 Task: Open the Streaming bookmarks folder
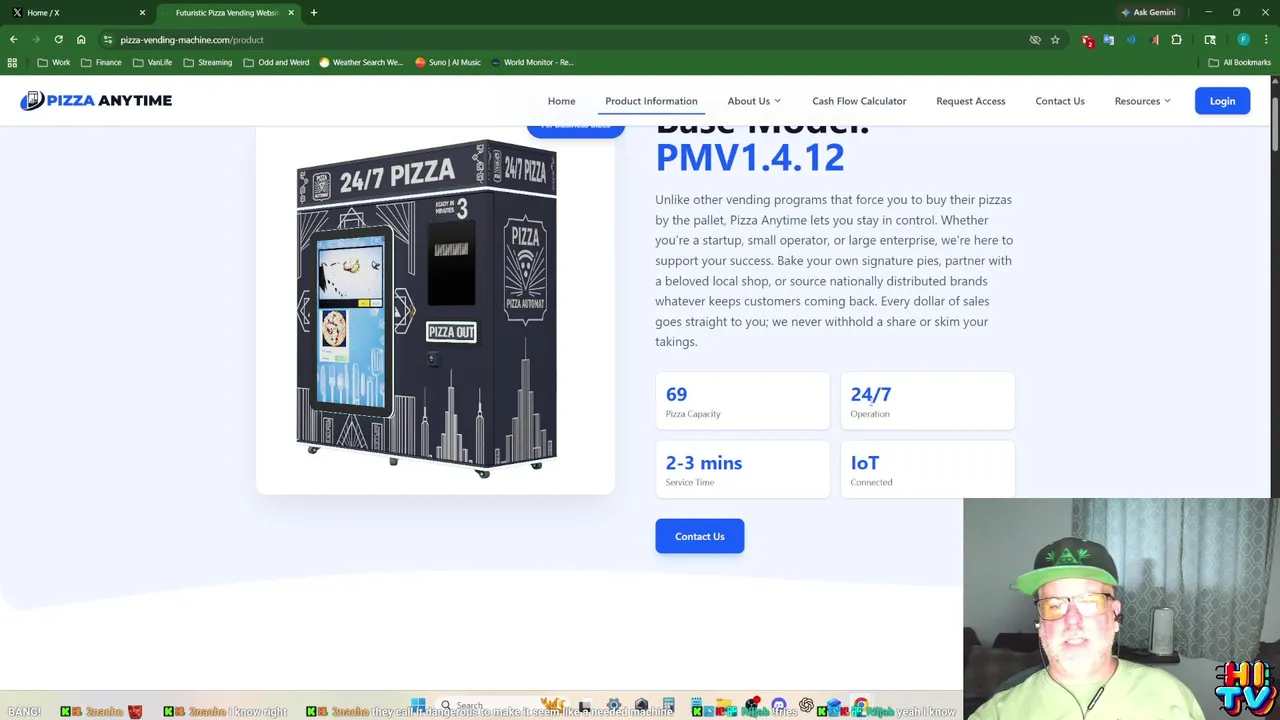tap(207, 62)
